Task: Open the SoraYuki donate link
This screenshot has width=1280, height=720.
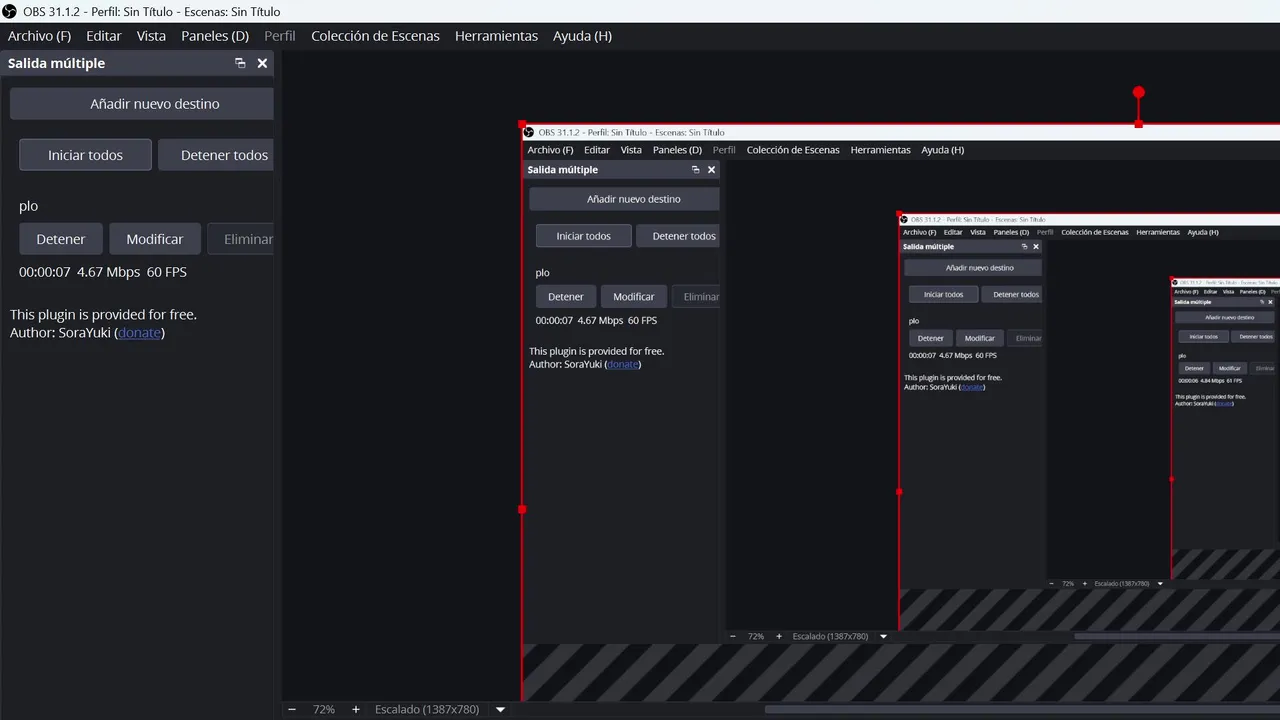Action: coord(139,333)
